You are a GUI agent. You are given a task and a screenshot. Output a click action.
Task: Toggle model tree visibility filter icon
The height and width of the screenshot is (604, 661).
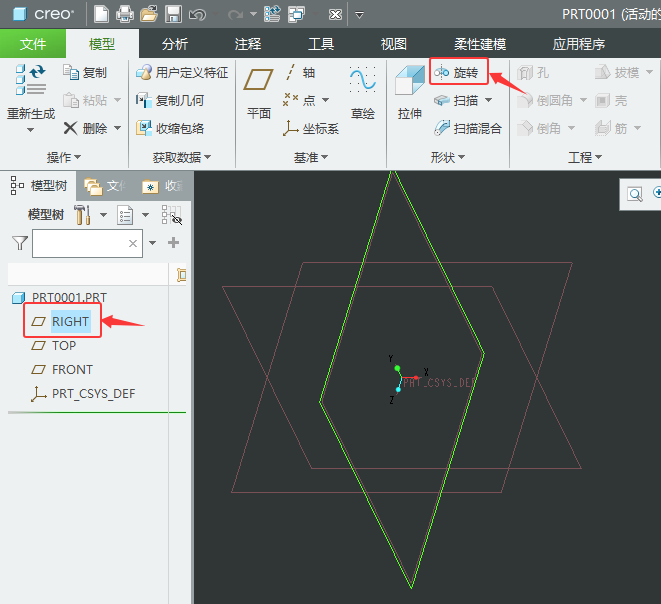pos(172,215)
